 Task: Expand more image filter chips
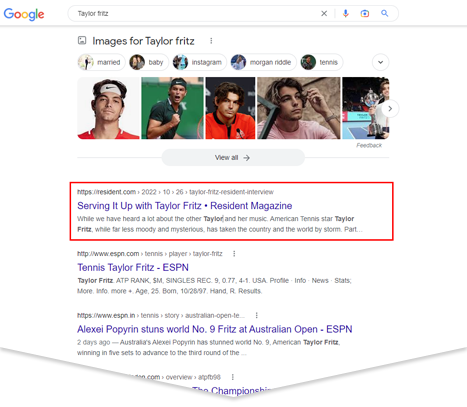click(380, 62)
